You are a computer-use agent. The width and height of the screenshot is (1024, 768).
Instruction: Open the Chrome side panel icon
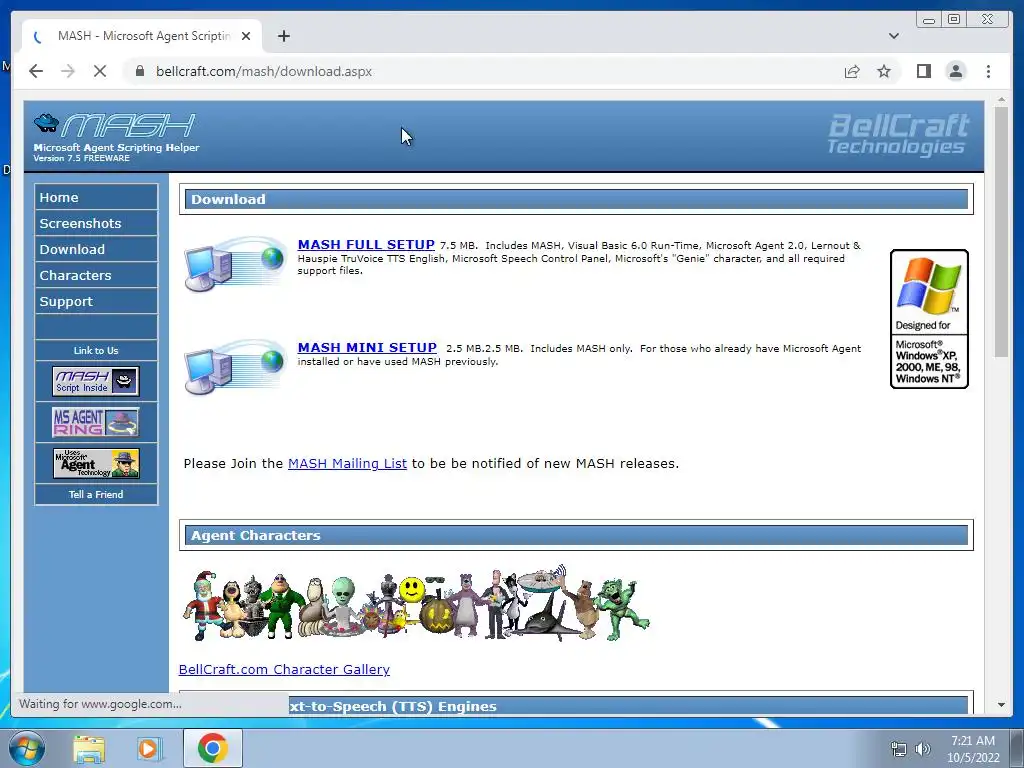[x=923, y=71]
